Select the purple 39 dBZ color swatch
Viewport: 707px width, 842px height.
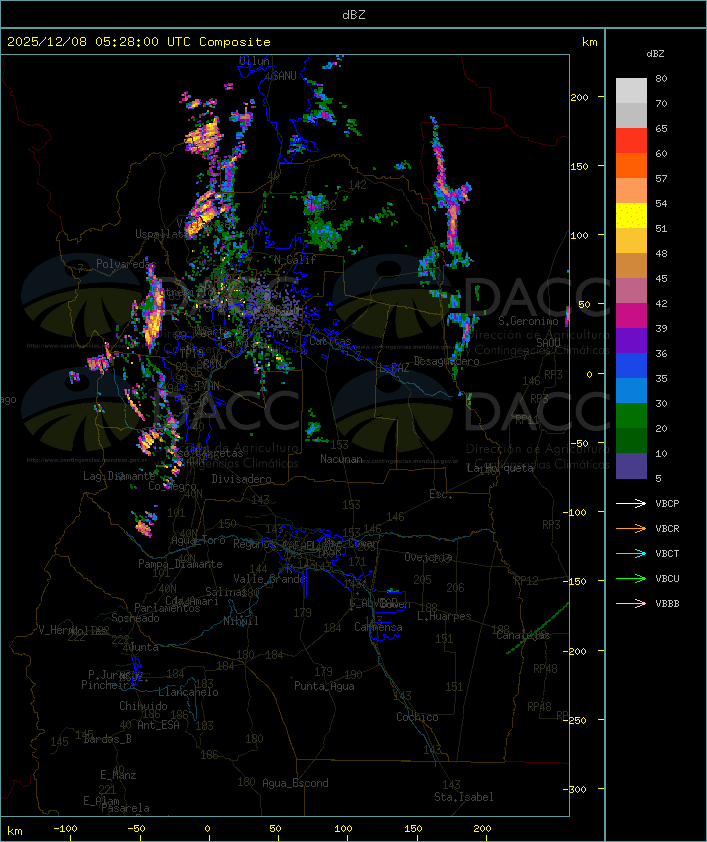point(631,340)
